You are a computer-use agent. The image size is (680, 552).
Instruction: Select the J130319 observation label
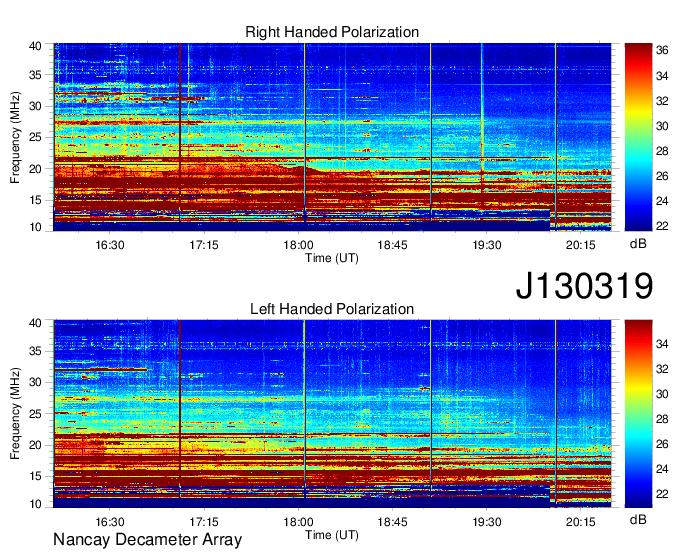[x=584, y=286]
